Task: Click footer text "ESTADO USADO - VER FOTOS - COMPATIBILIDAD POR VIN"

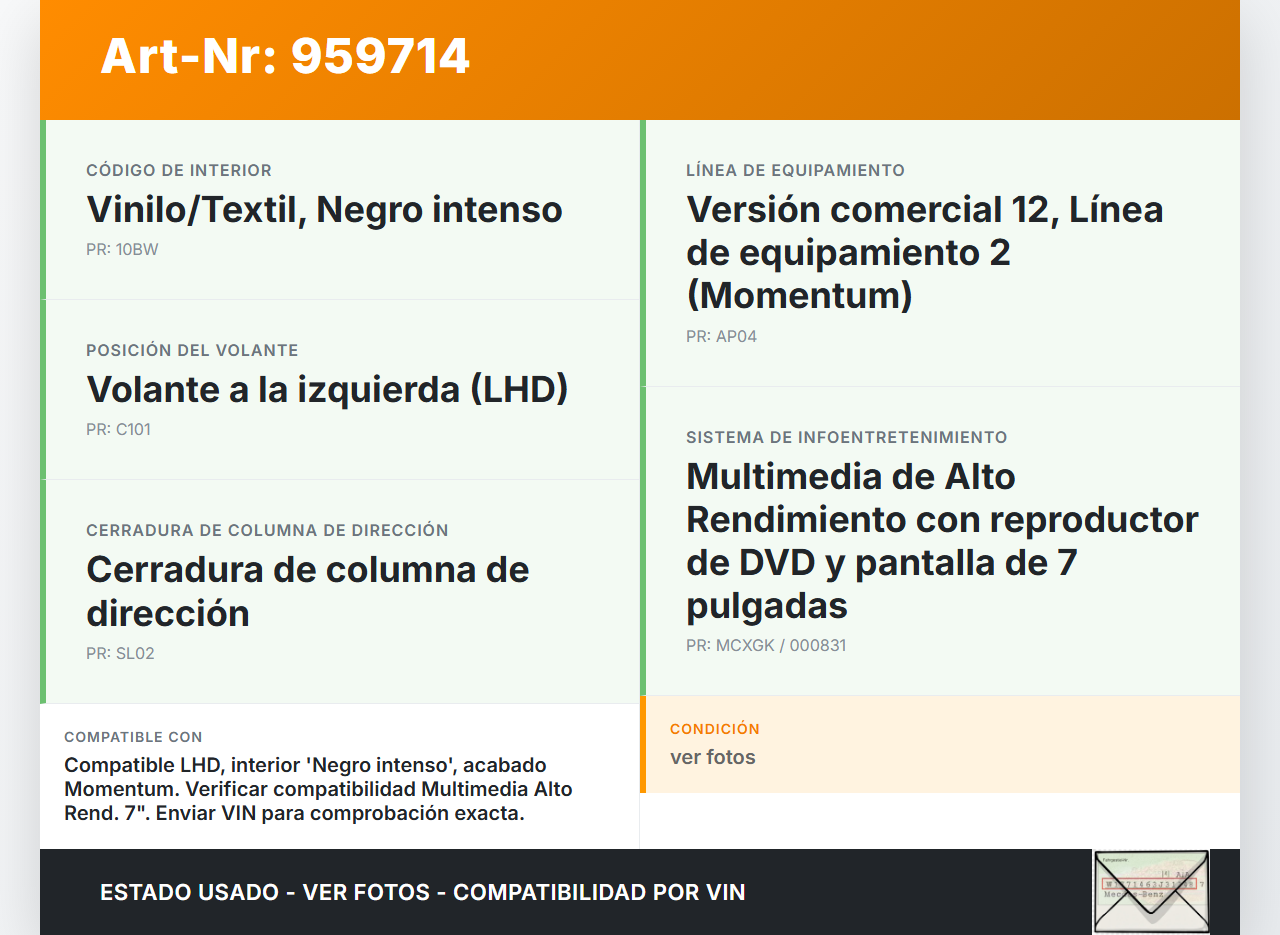Action: point(423,892)
